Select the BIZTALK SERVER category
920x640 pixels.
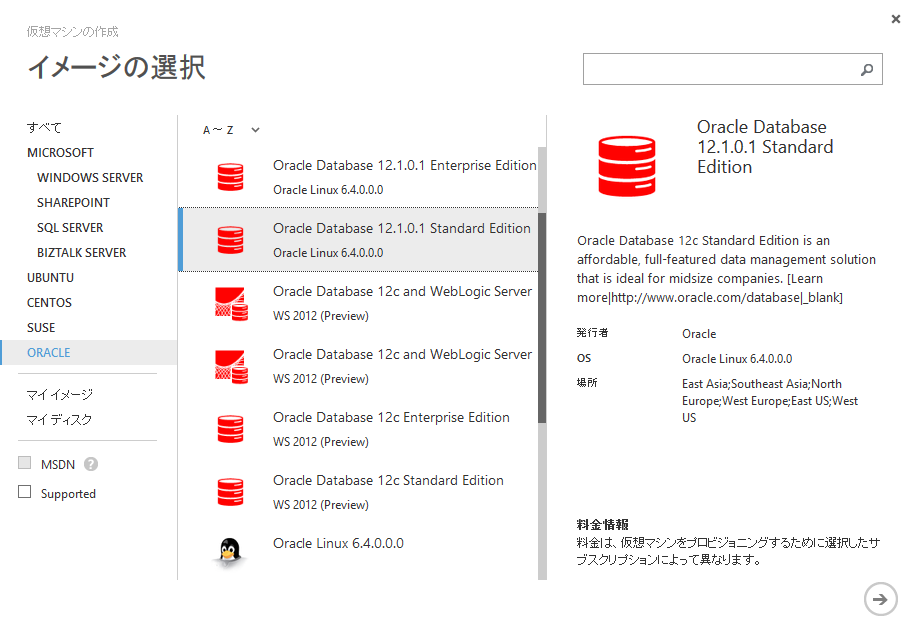coord(82,253)
